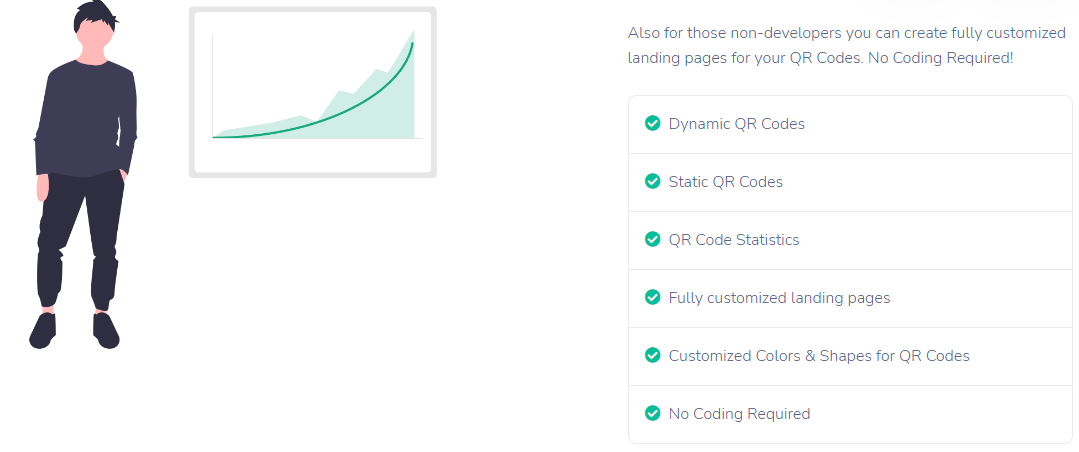Click the green check icon beside No Coding Required

[652, 414]
